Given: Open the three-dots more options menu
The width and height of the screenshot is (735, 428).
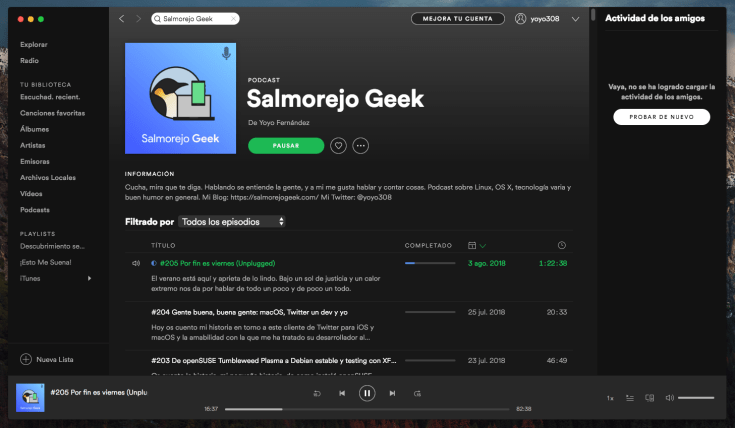Looking at the screenshot, I should [361, 146].
